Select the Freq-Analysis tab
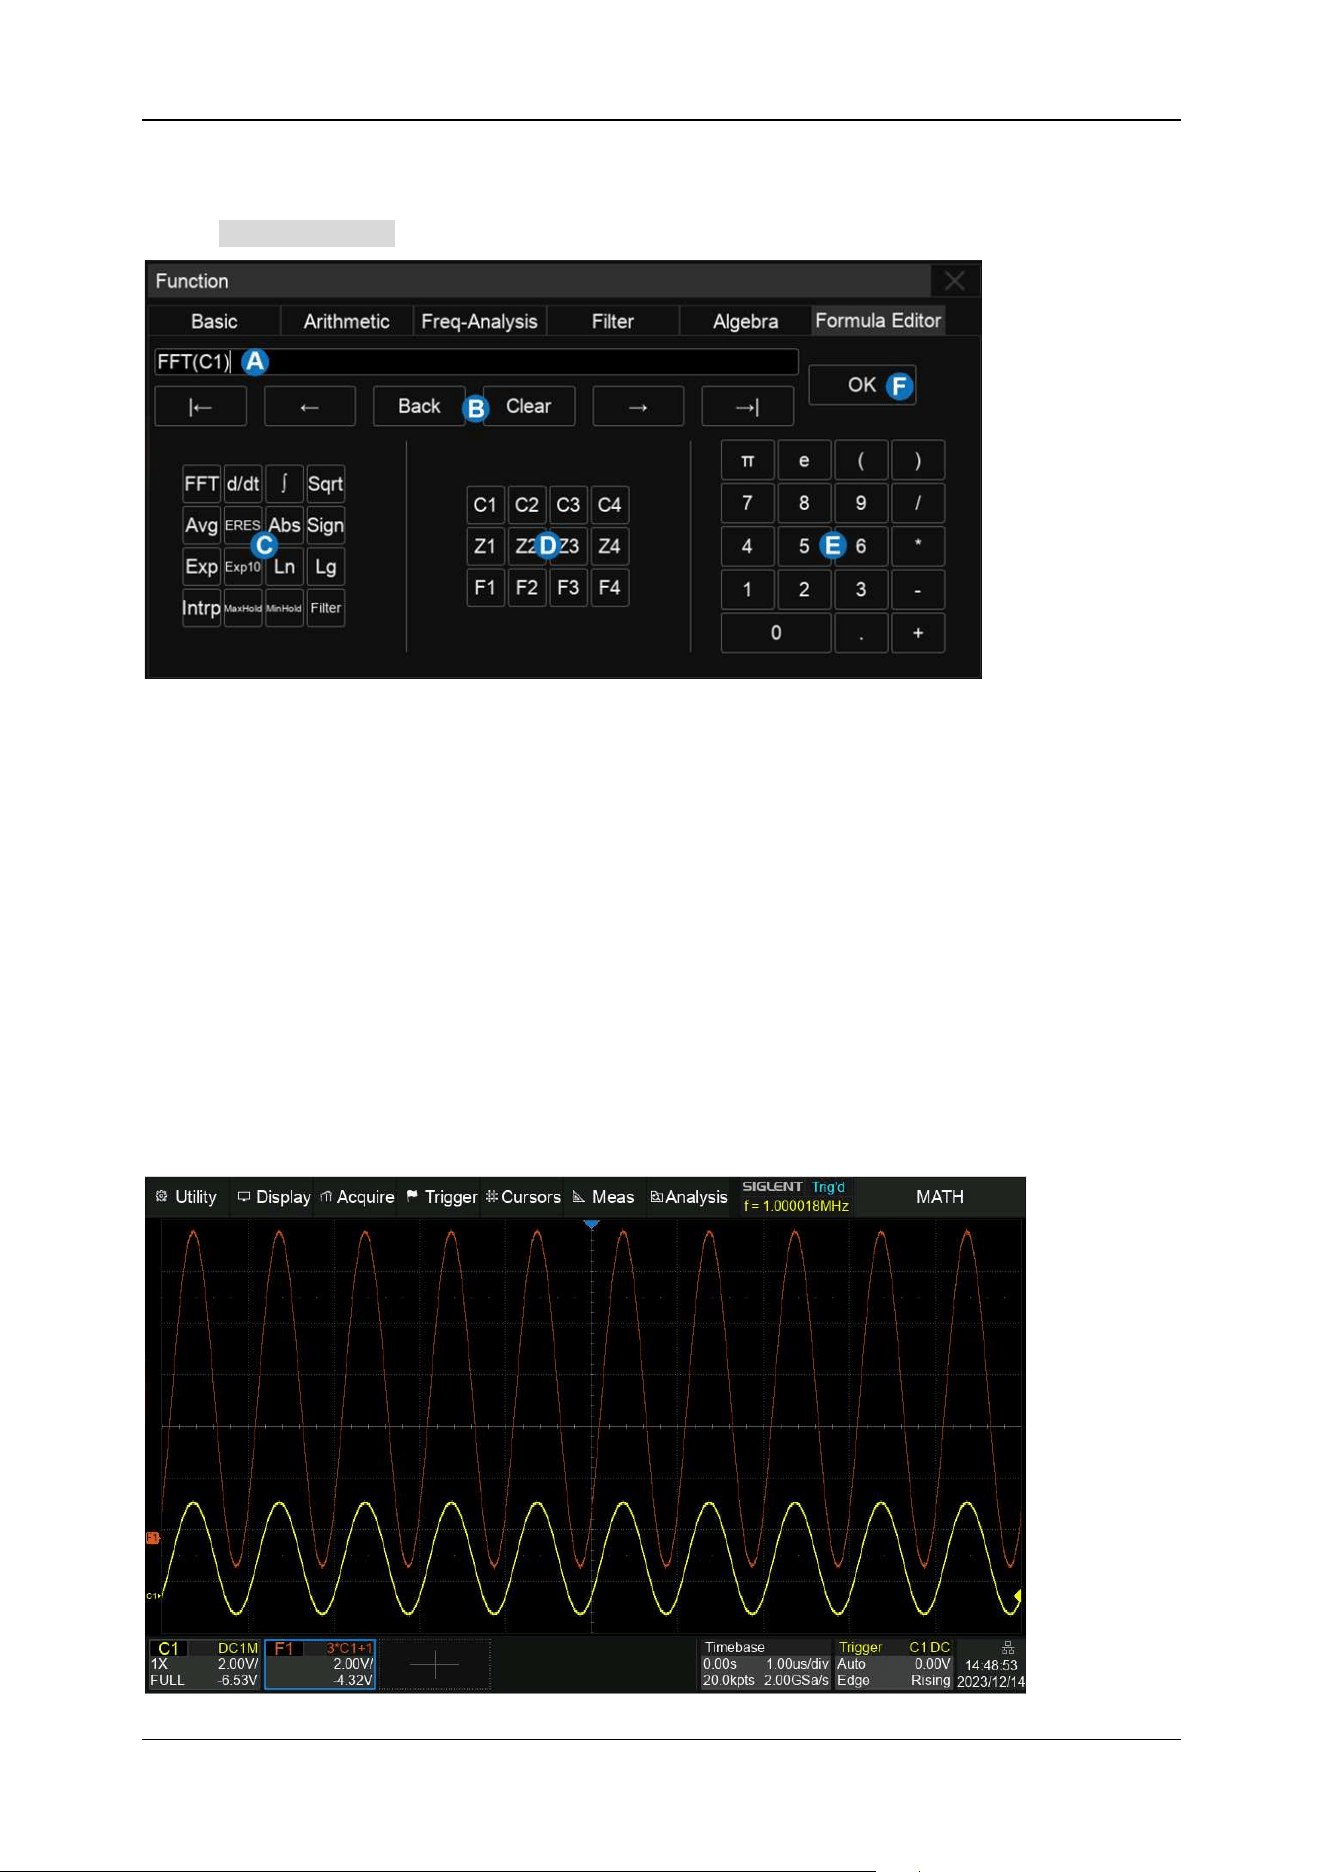The width and height of the screenshot is (1324, 1872). click(x=479, y=321)
